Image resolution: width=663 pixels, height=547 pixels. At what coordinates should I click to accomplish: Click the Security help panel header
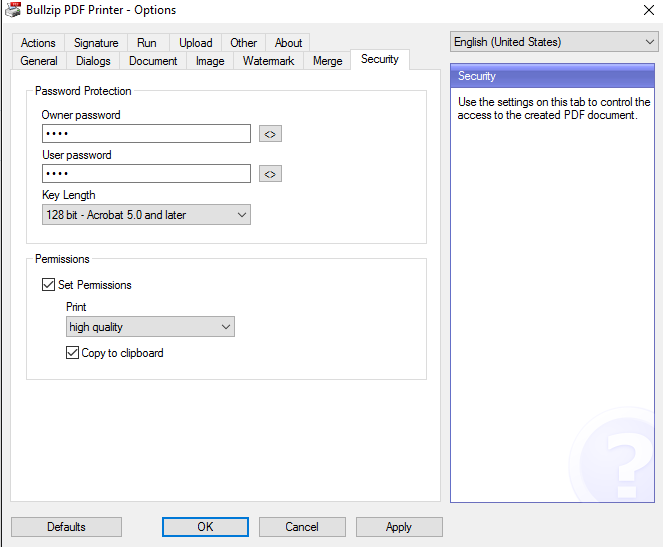pos(552,76)
